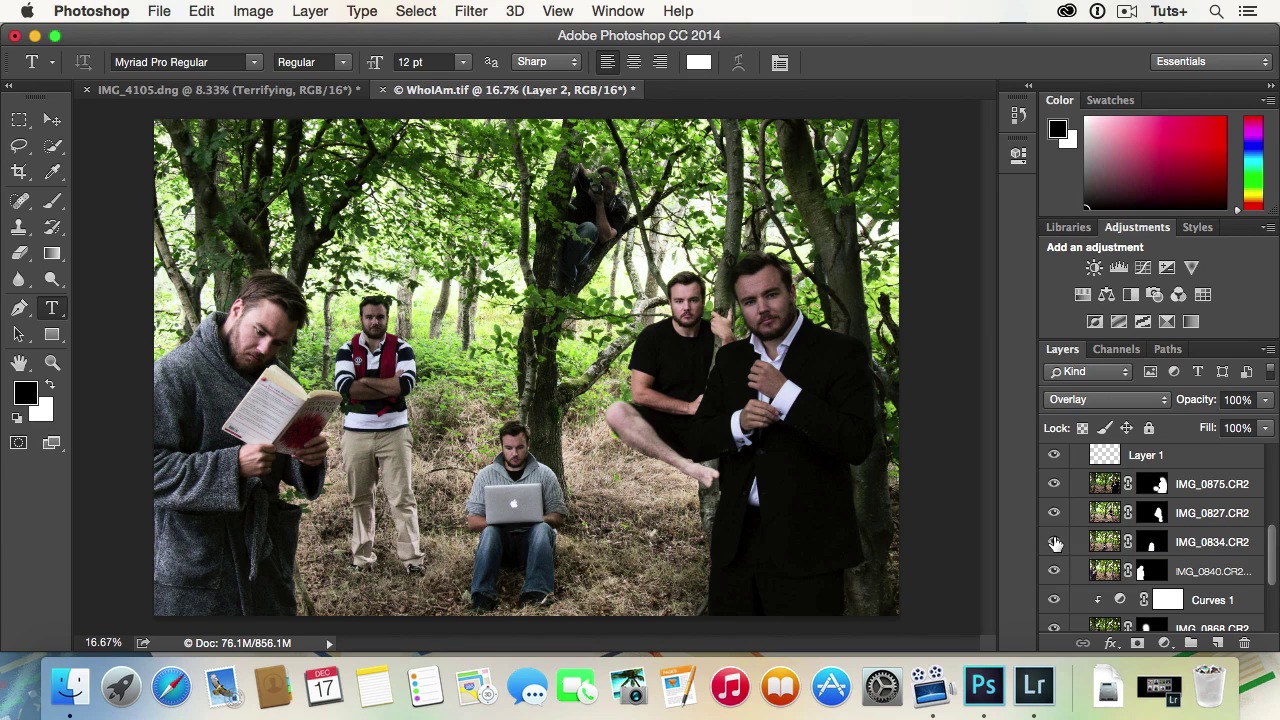
Task: Switch to IMG_4105.dng document tab
Action: [x=228, y=90]
